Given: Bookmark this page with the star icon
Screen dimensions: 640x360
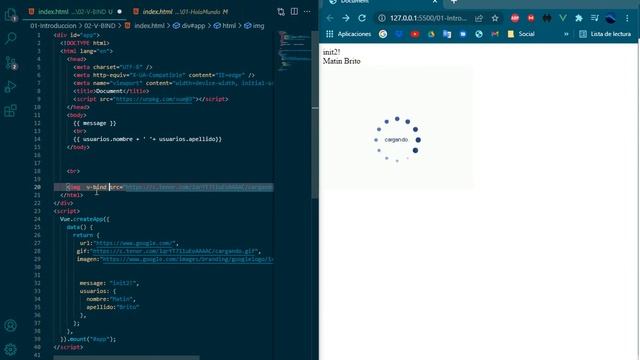Looking at the screenshot, I should [x=495, y=18].
